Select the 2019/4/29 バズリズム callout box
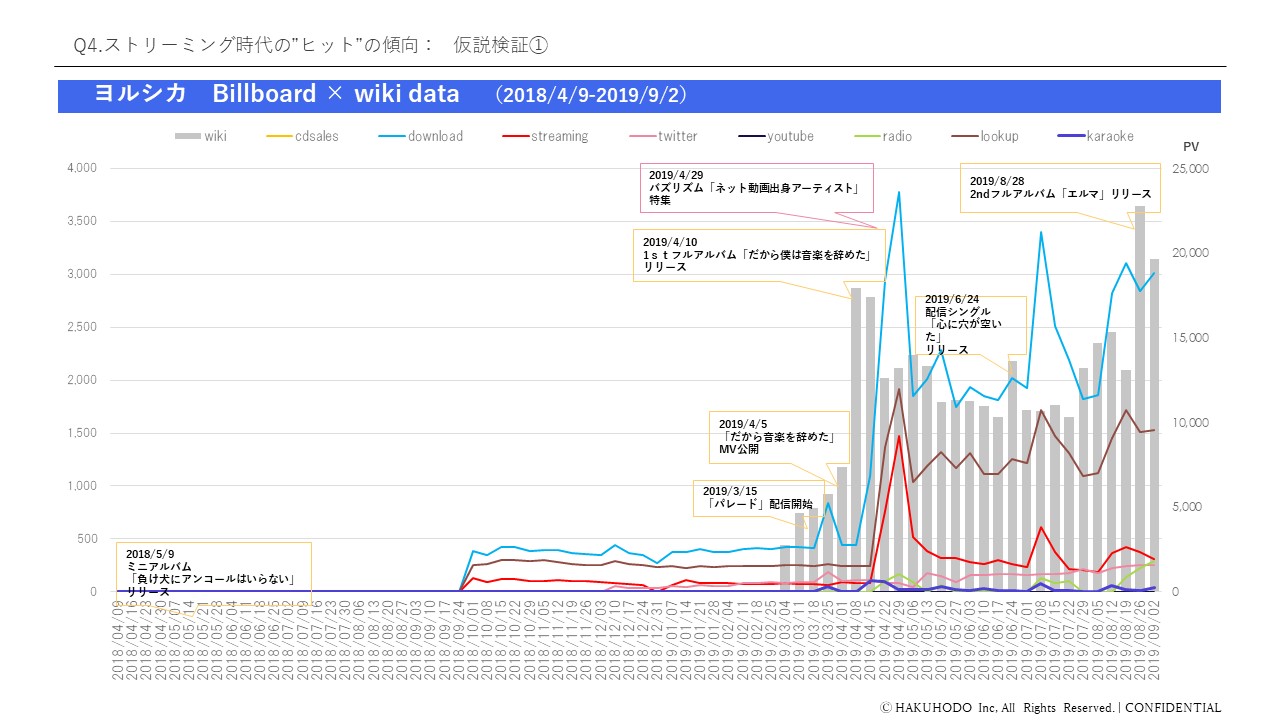The height and width of the screenshot is (720, 1280). [x=755, y=187]
